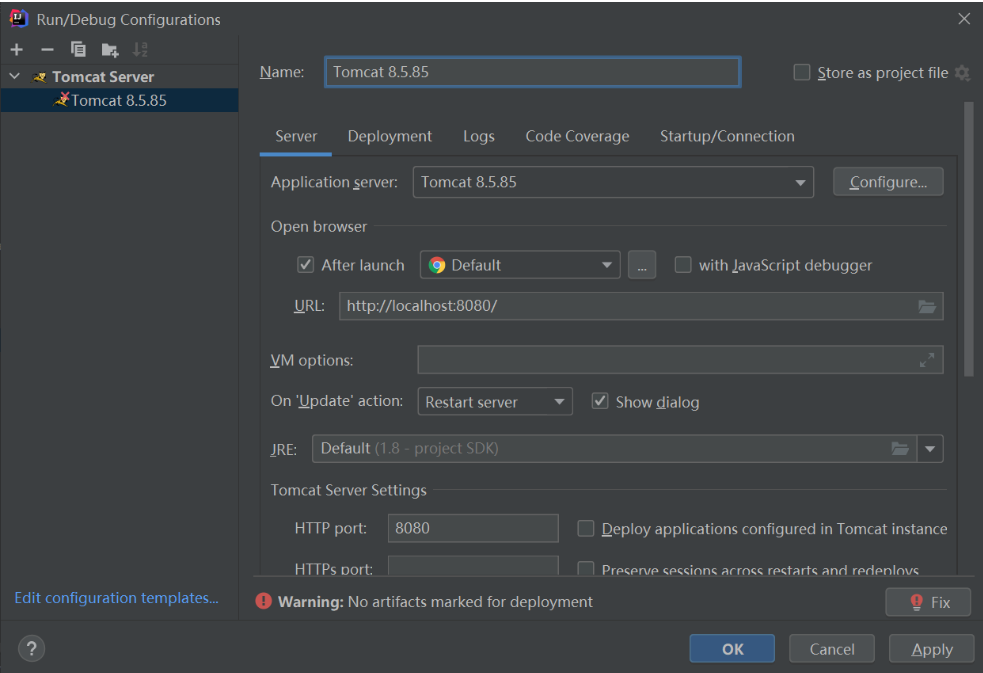Click the Tomcat Server group icon
The image size is (983, 673).
[x=39, y=77]
